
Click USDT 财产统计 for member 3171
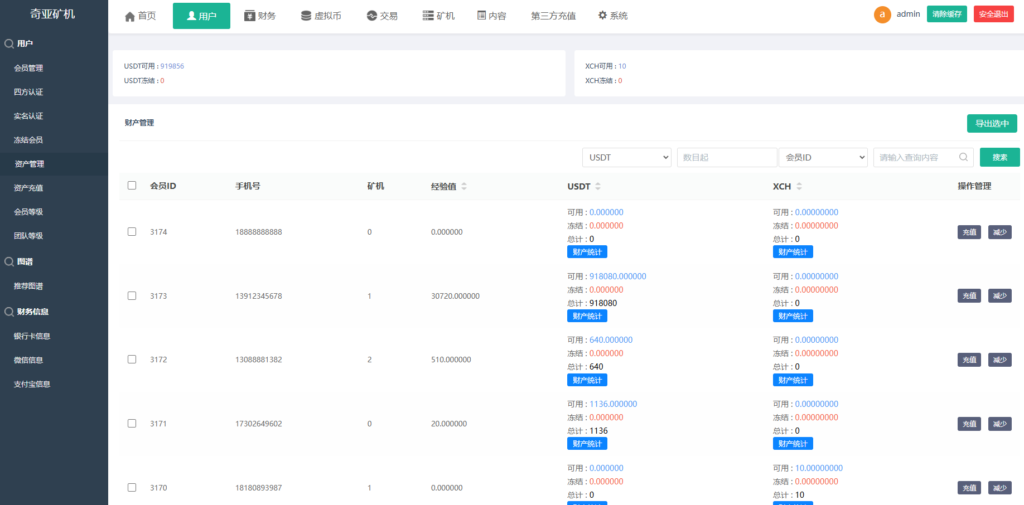coord(587,444)
